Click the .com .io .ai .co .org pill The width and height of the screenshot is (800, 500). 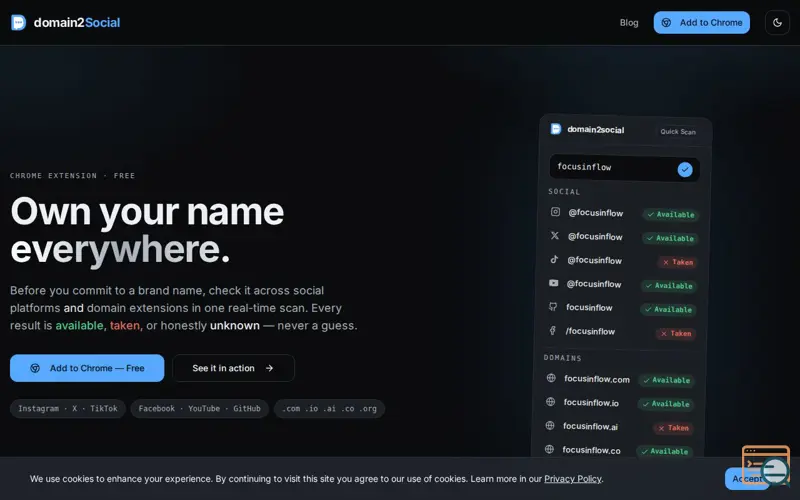tap(330, 409)
